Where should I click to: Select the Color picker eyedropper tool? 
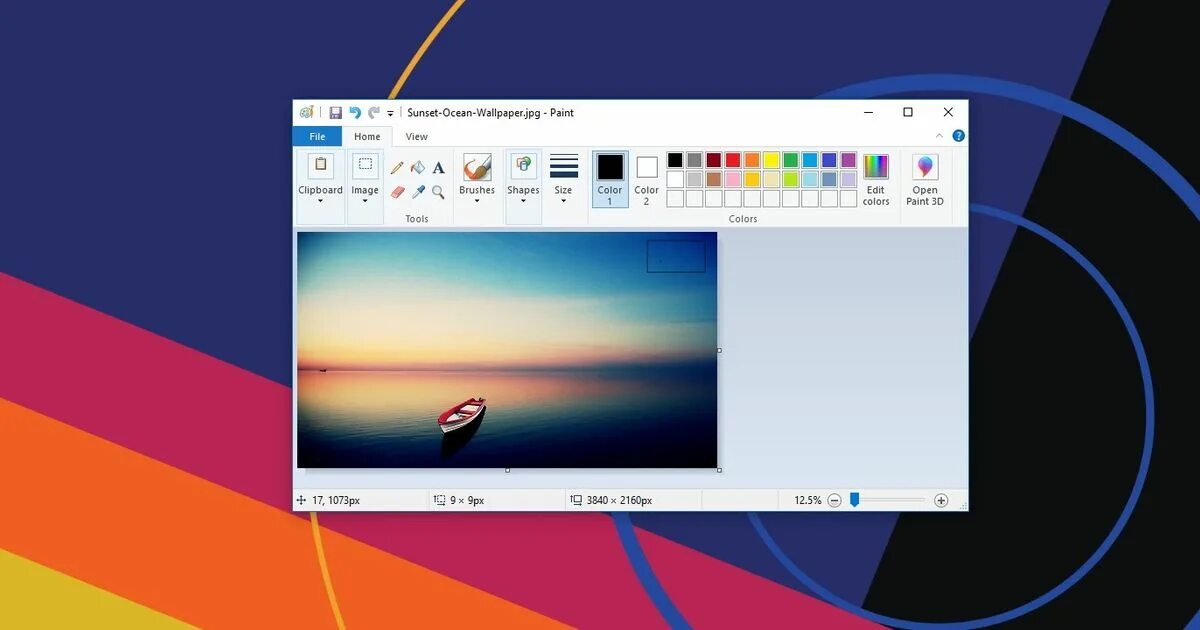coord(418,191)
